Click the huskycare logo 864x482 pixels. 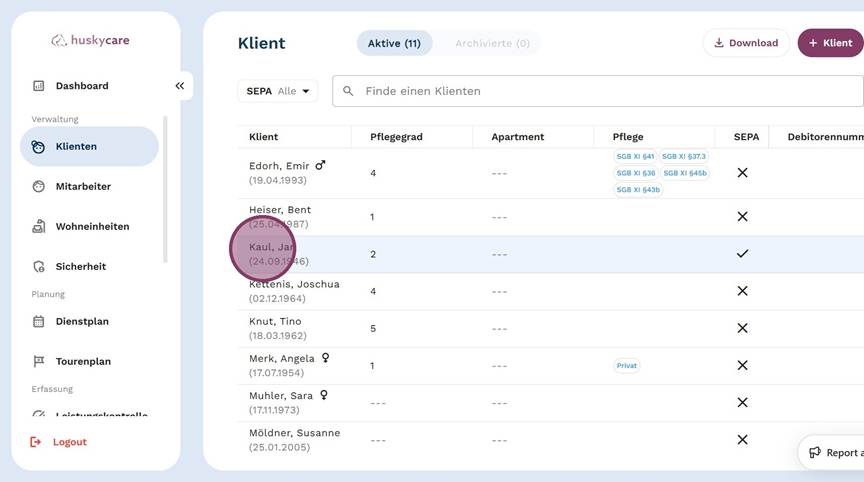(90, 40)
